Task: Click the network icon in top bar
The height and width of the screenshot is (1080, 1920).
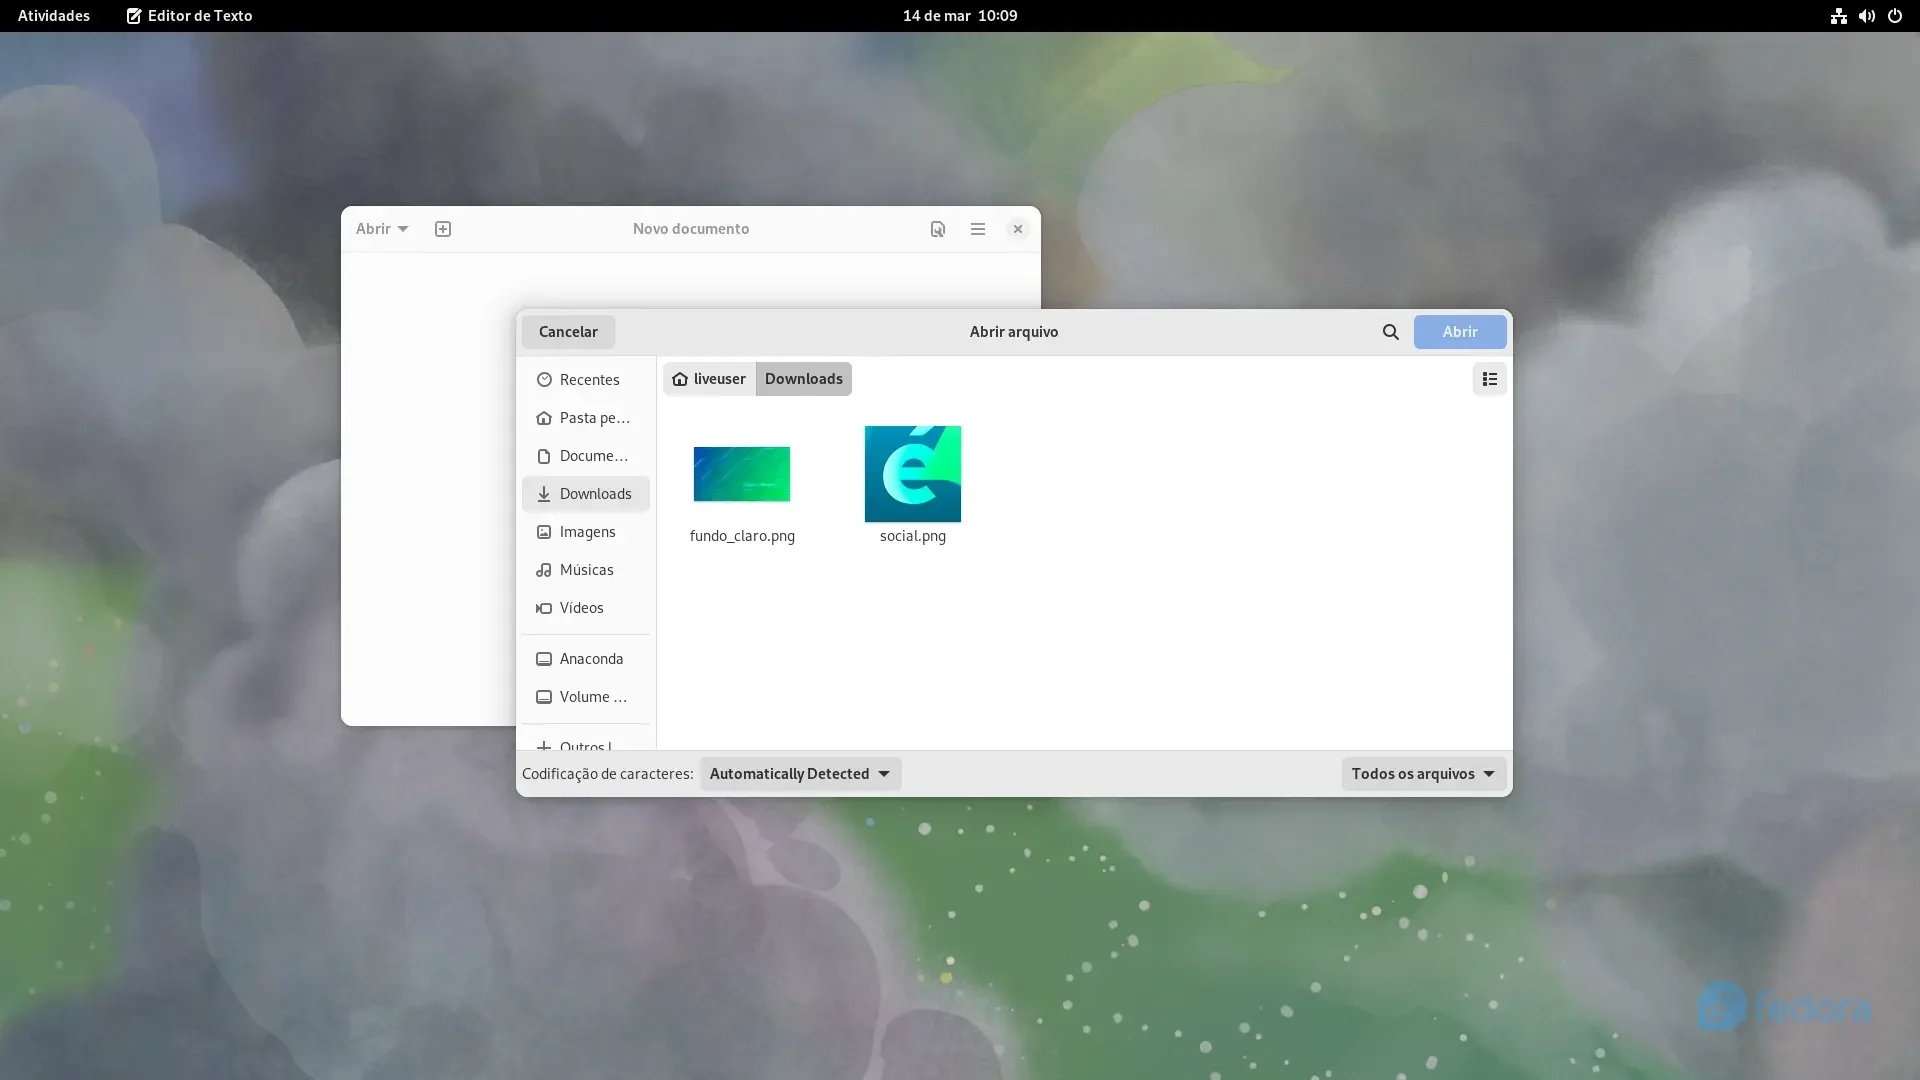Action: [1838, 16]
